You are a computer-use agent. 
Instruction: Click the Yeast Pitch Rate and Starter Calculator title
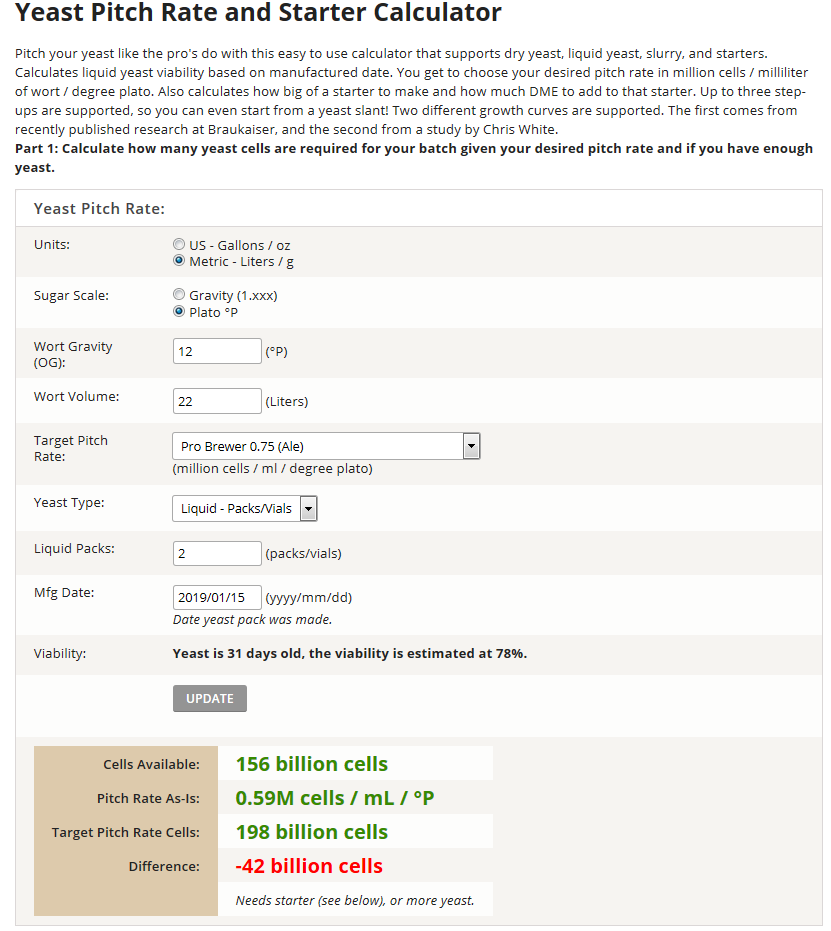click(258, 14)
